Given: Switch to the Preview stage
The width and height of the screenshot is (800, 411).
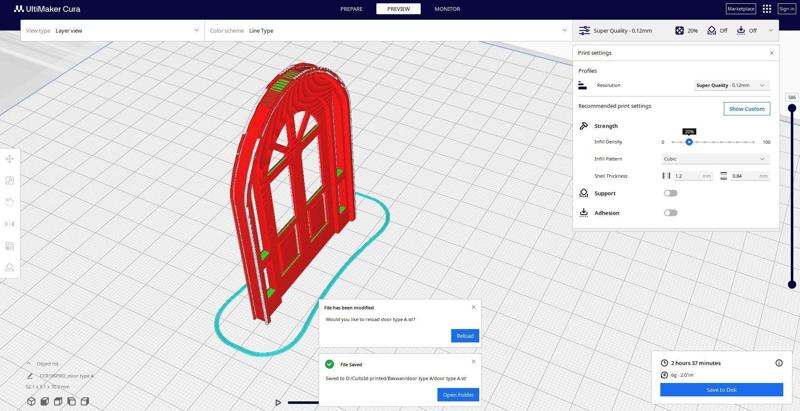Looking at the screenshot, I should [398, 9].
